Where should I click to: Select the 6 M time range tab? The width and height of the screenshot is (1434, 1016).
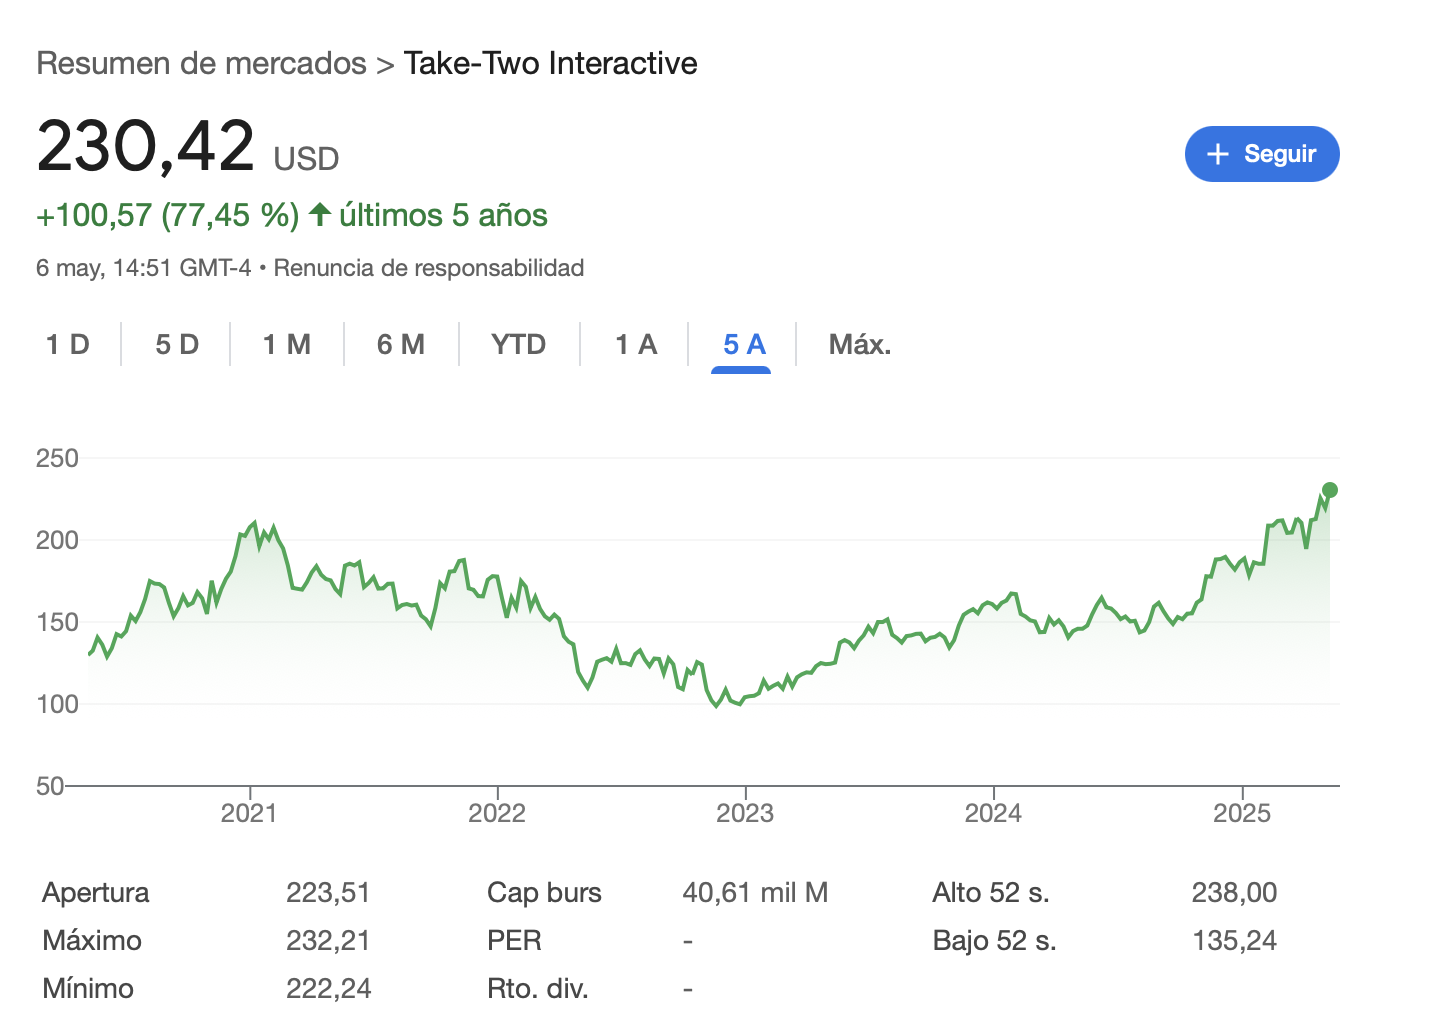coord(401,345)
